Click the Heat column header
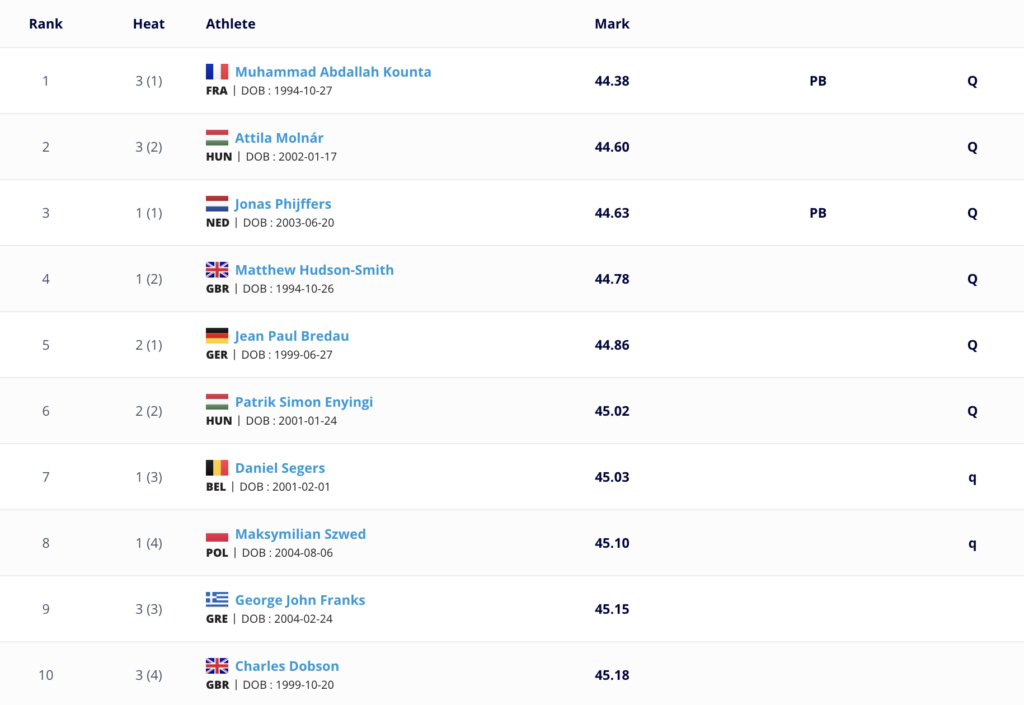1024x705 pixels. pyautogui.click(x=149, y=24)
